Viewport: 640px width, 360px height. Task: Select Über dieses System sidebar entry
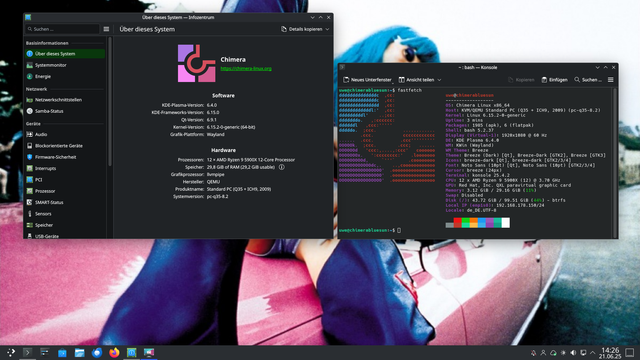[x=65, y=53]
